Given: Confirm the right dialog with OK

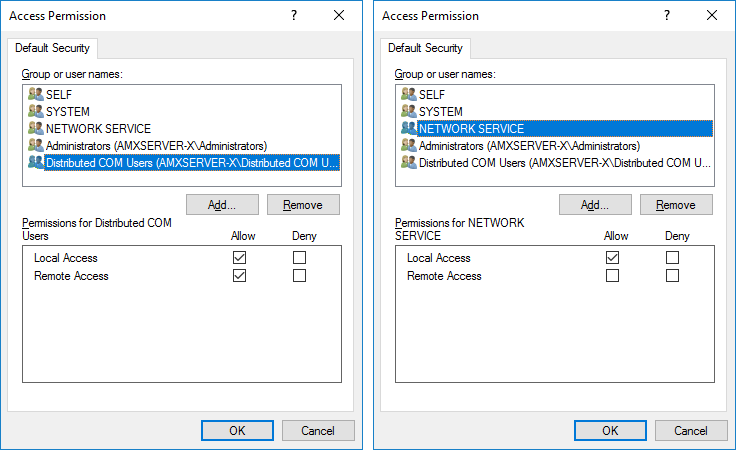Looking at the screenshot, I should click(610, 430).
